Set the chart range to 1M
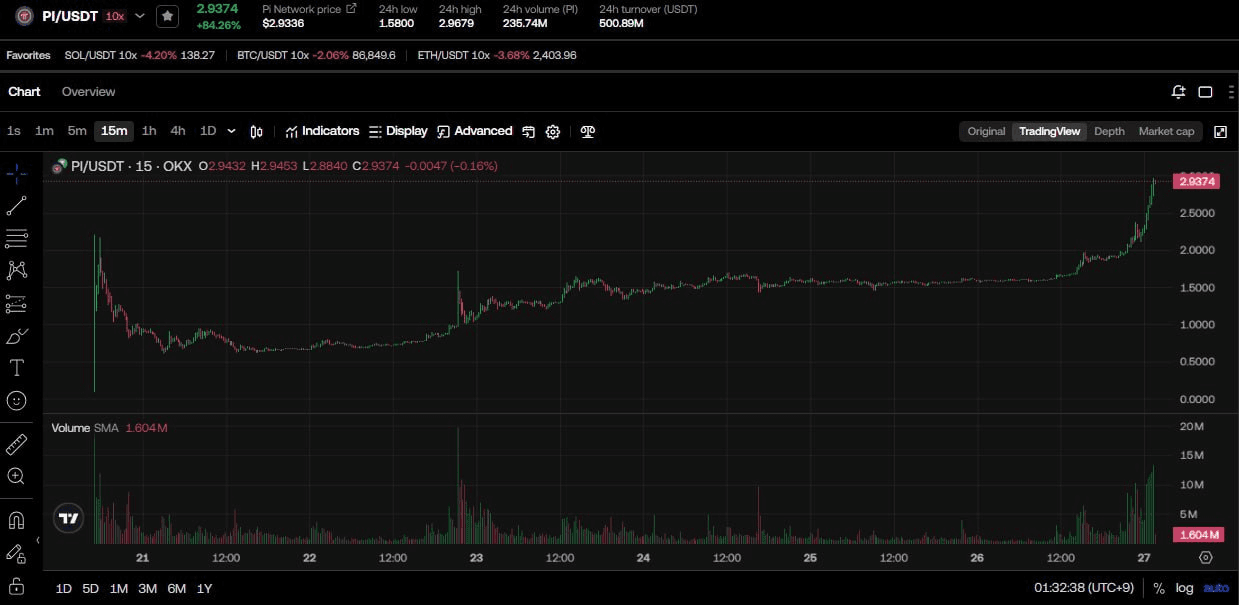The width and height of the screenshot is (1239, 605). pyautogui.click(x=119, y=588)
